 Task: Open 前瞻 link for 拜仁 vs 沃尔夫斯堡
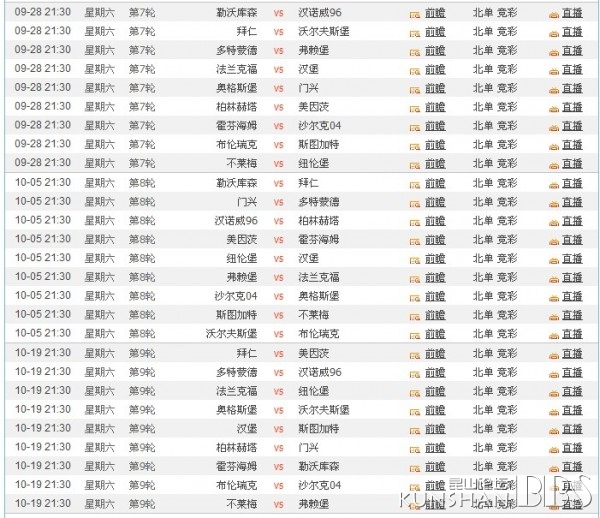point(435,32)
